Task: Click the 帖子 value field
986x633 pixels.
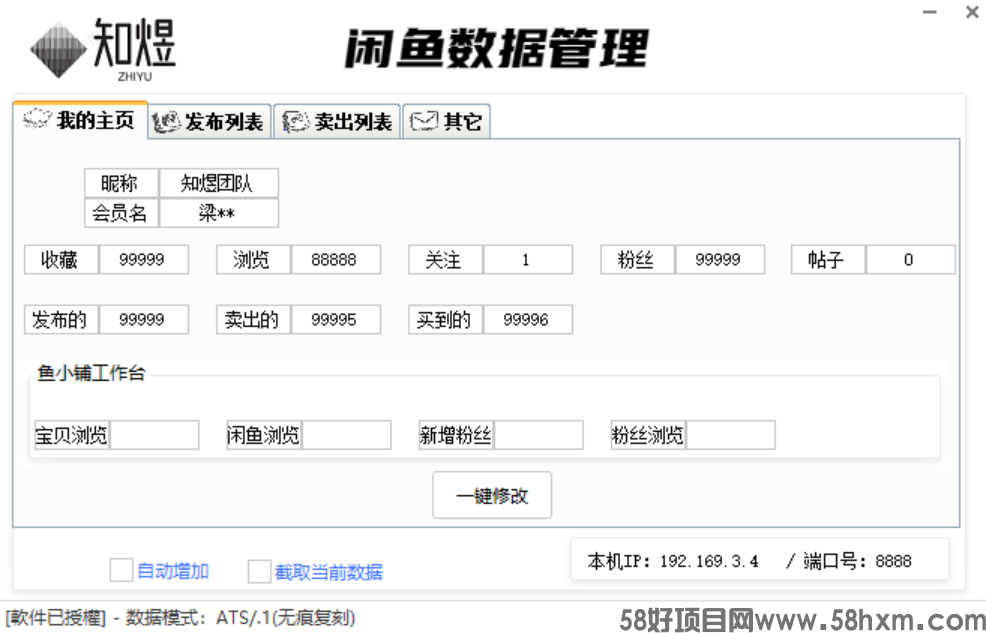Action: coord(911,260)
